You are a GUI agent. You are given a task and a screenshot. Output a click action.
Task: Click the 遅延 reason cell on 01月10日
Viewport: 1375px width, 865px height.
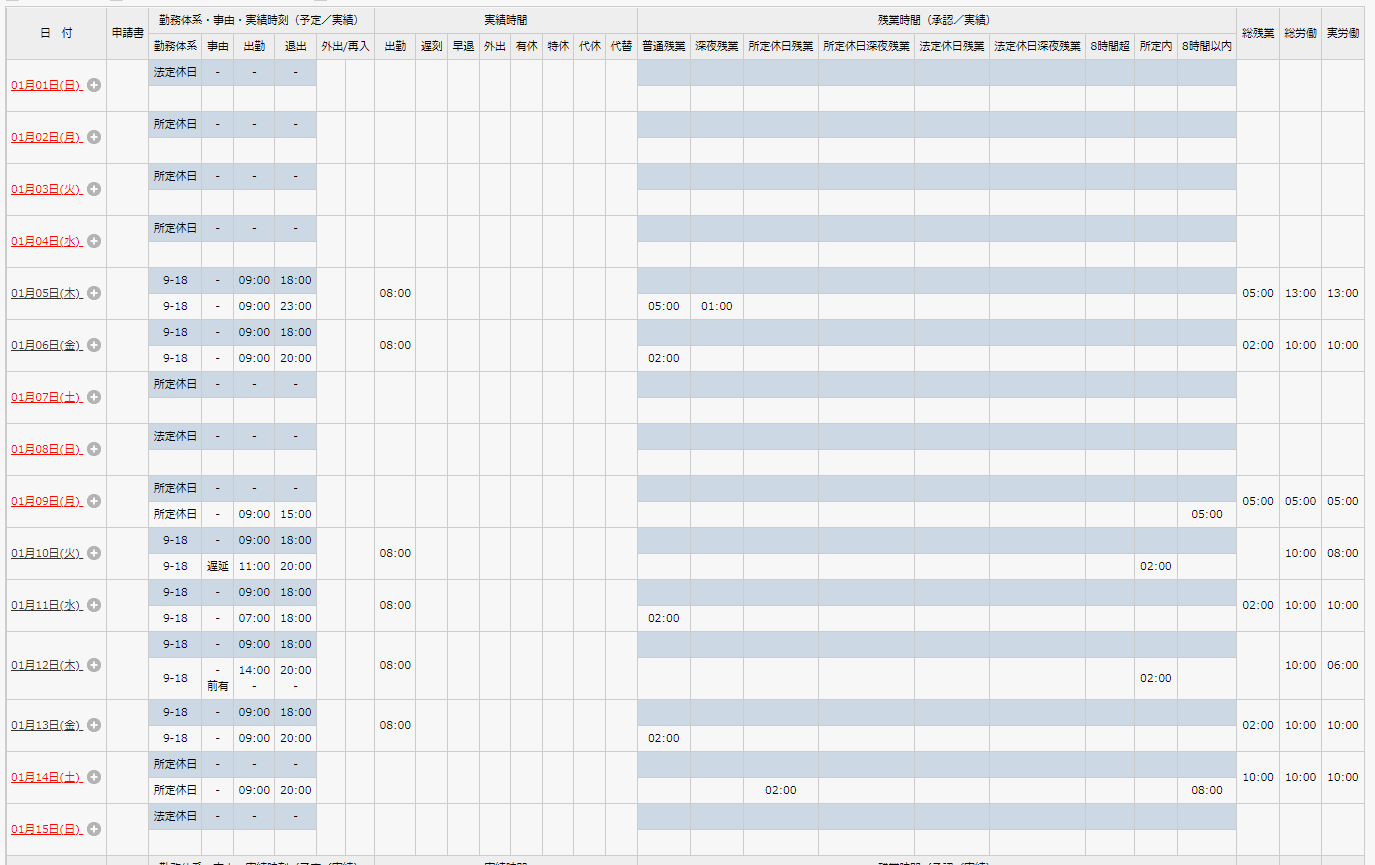pyautogui.click(x=217, y=566)
